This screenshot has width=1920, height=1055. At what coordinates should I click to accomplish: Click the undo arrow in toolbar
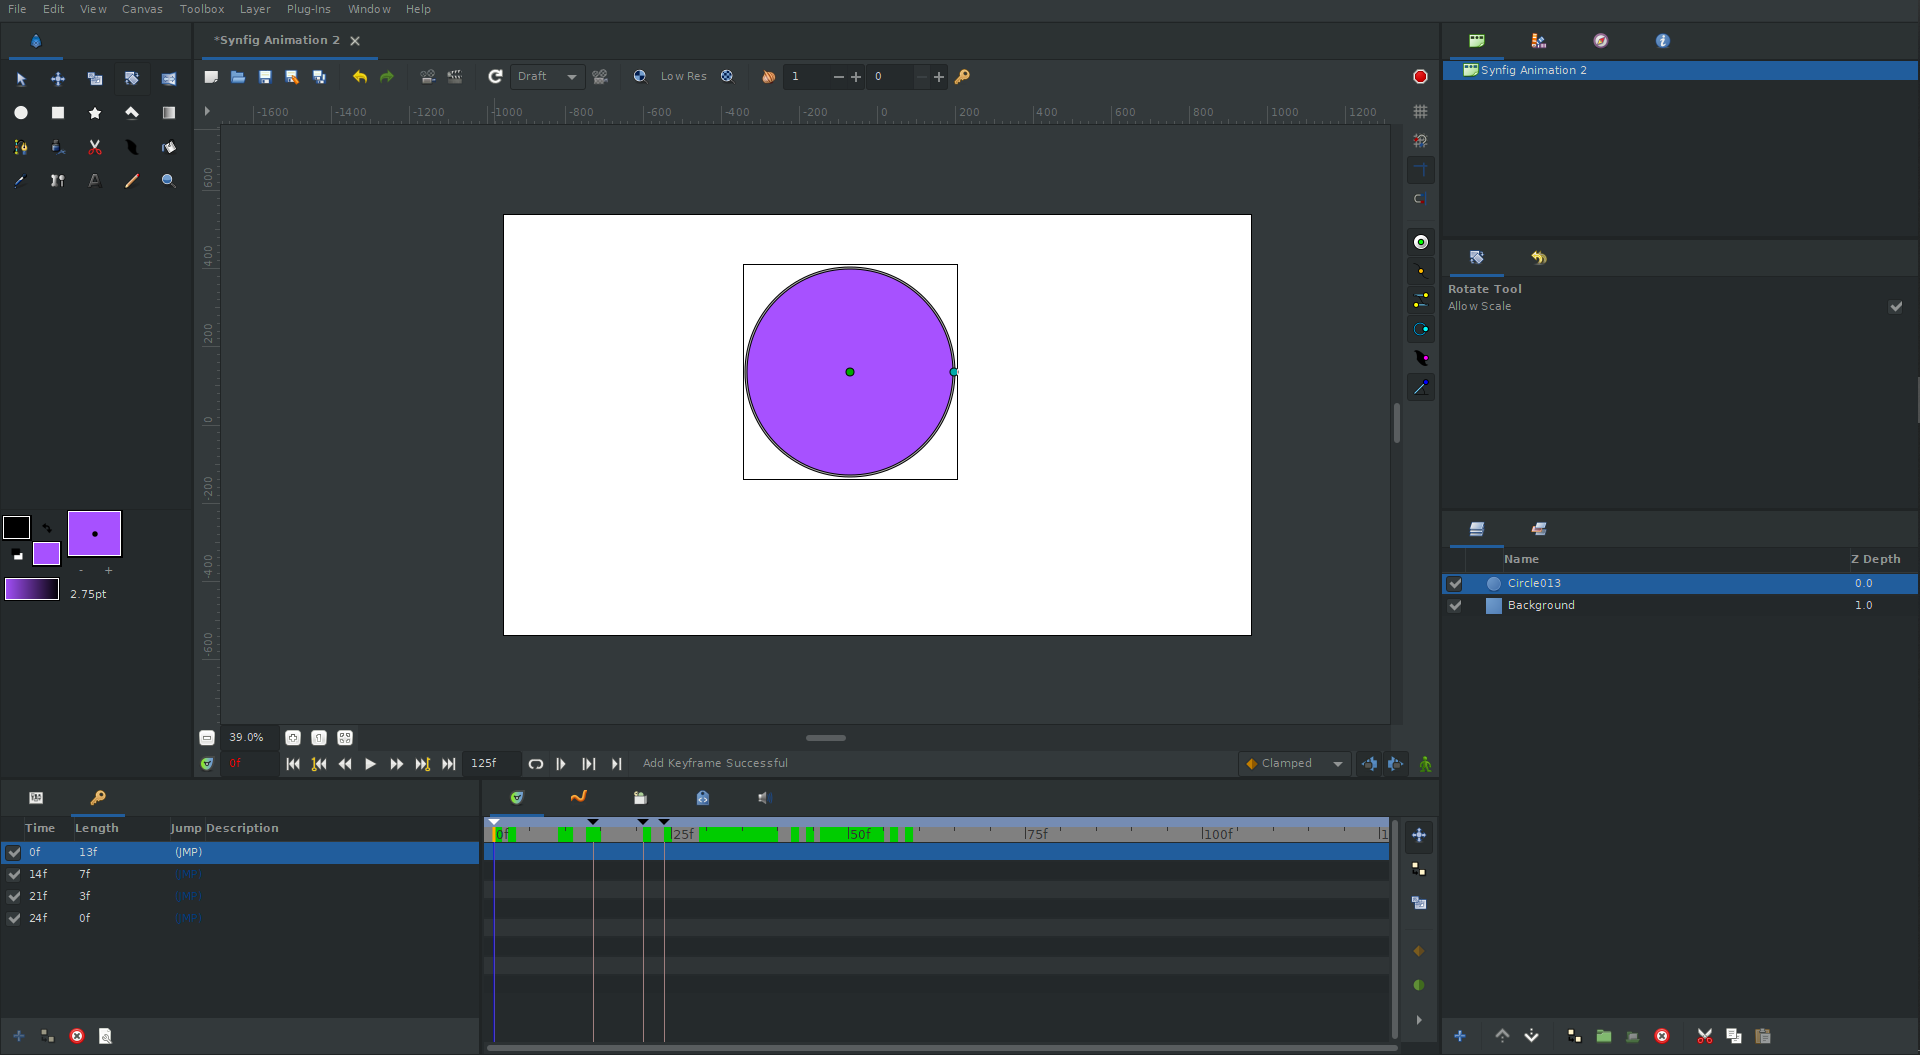pos(360,77)
